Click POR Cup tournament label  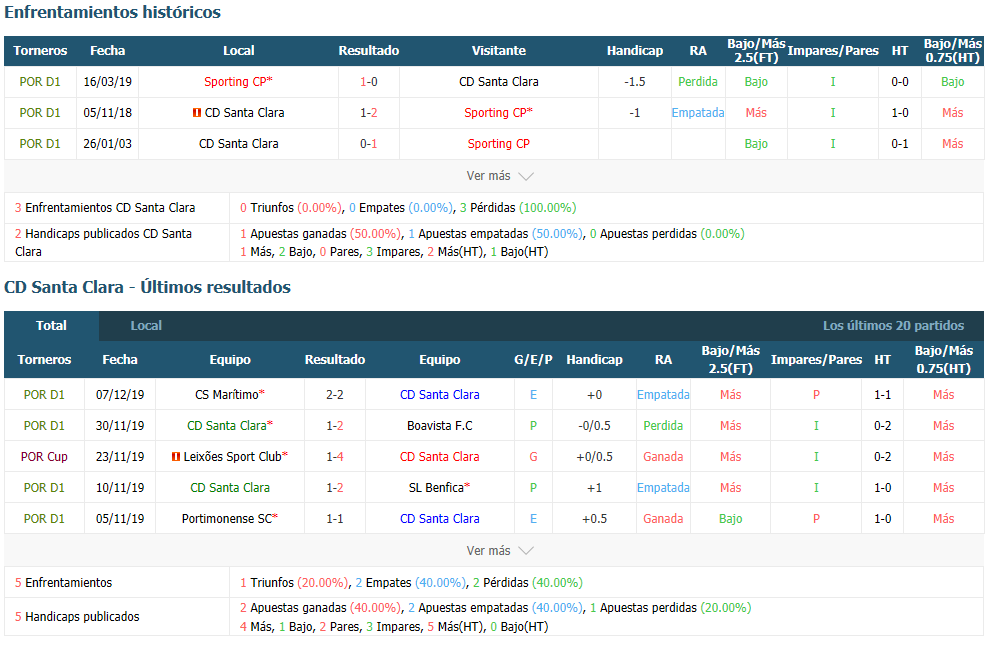pos(44,457)
